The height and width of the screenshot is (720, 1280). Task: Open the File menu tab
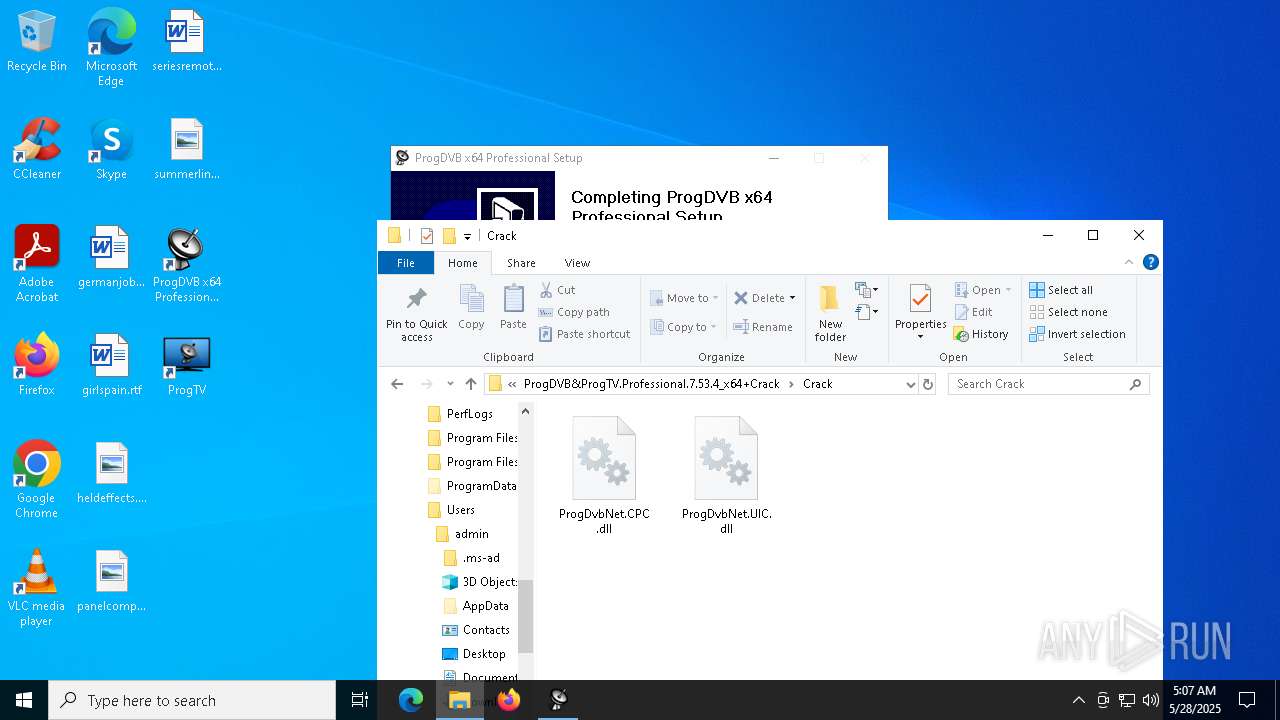click(406, 263)
